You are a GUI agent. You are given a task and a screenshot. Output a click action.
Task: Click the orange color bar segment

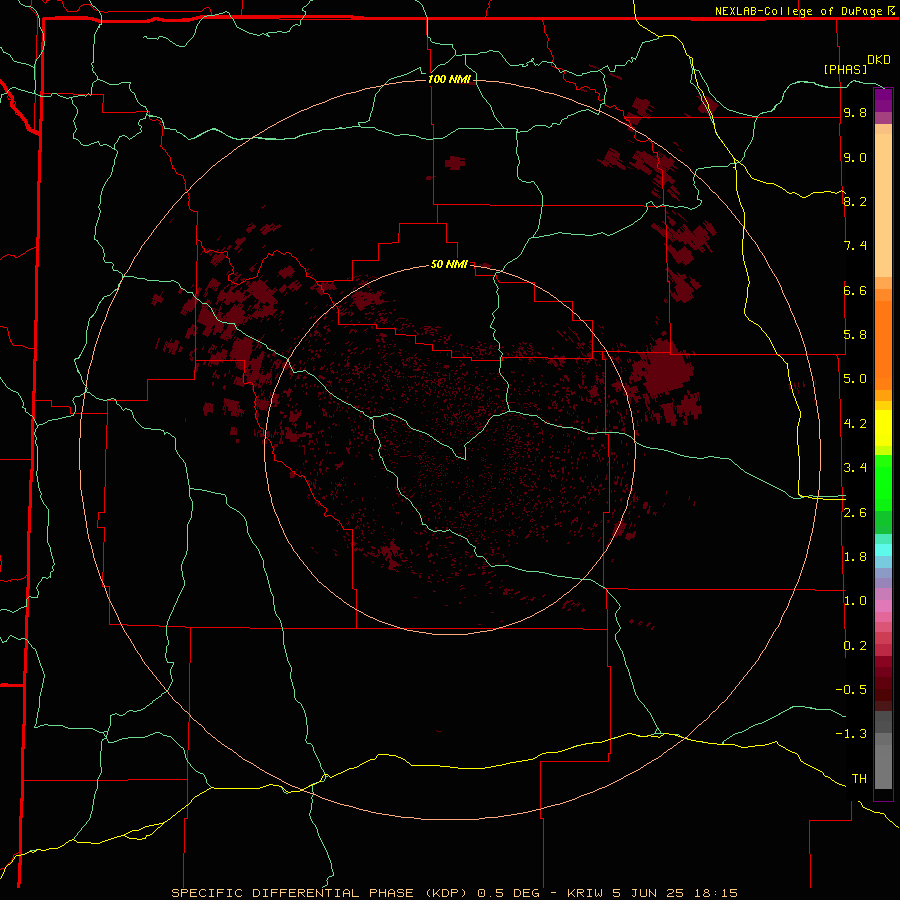883,344
